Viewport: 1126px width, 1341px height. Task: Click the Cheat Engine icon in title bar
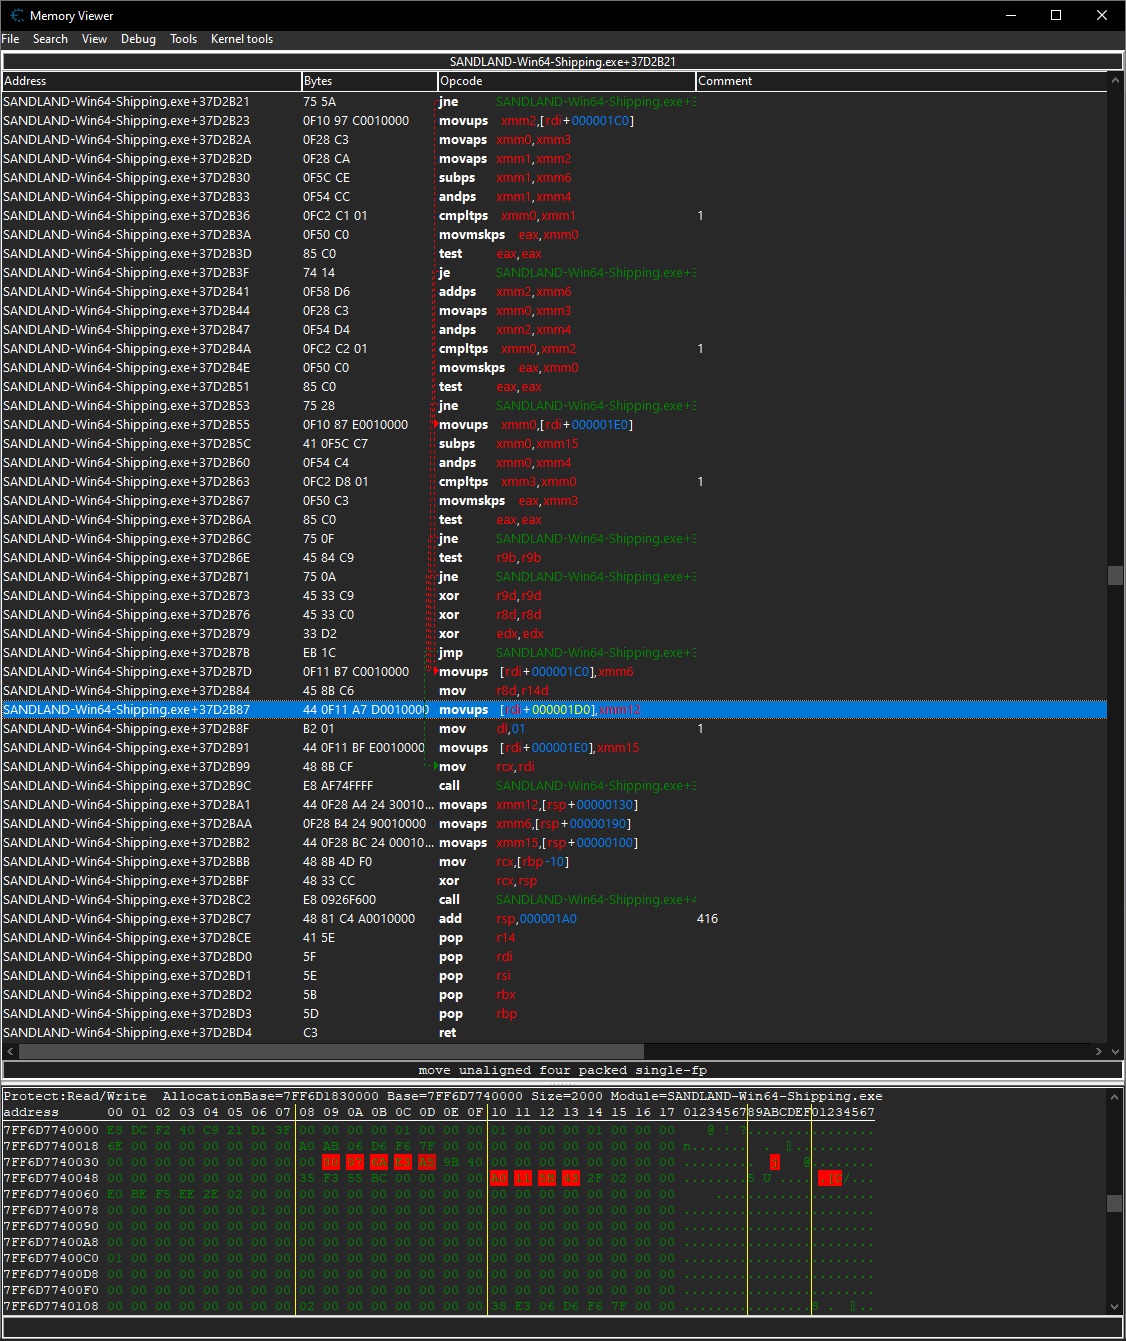click(x=16, y=15)
